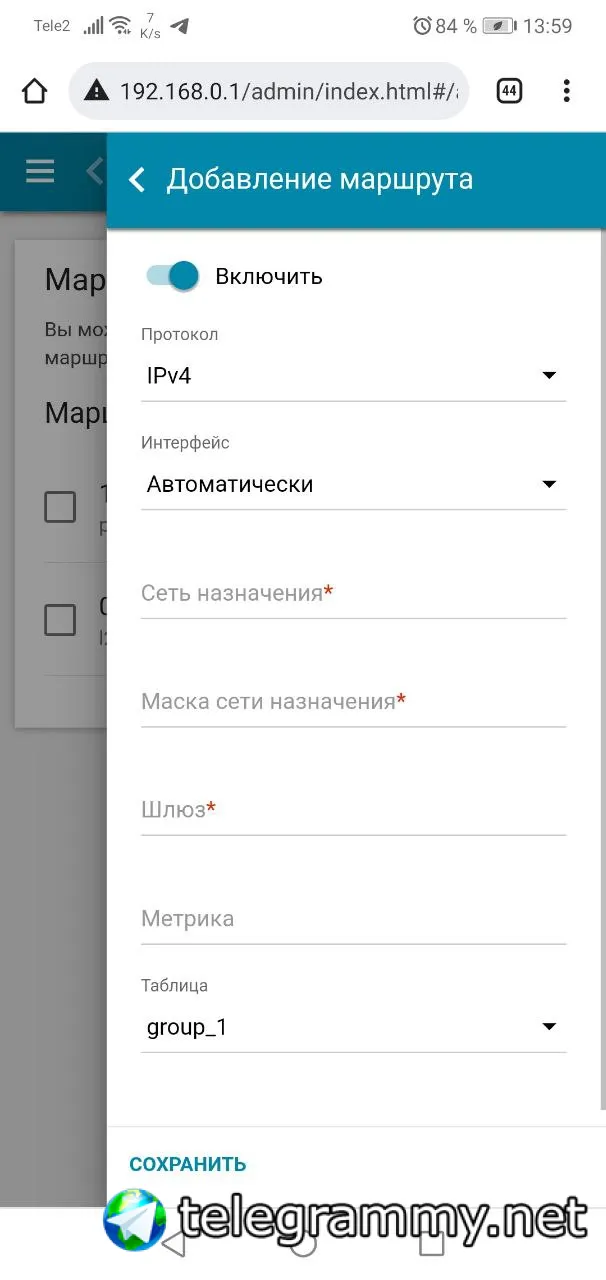Image resolution: width=606 pixels, height=1280 pixels.
Task: Click the СОХРАНИТЬ button
Action: (188, 1164)
